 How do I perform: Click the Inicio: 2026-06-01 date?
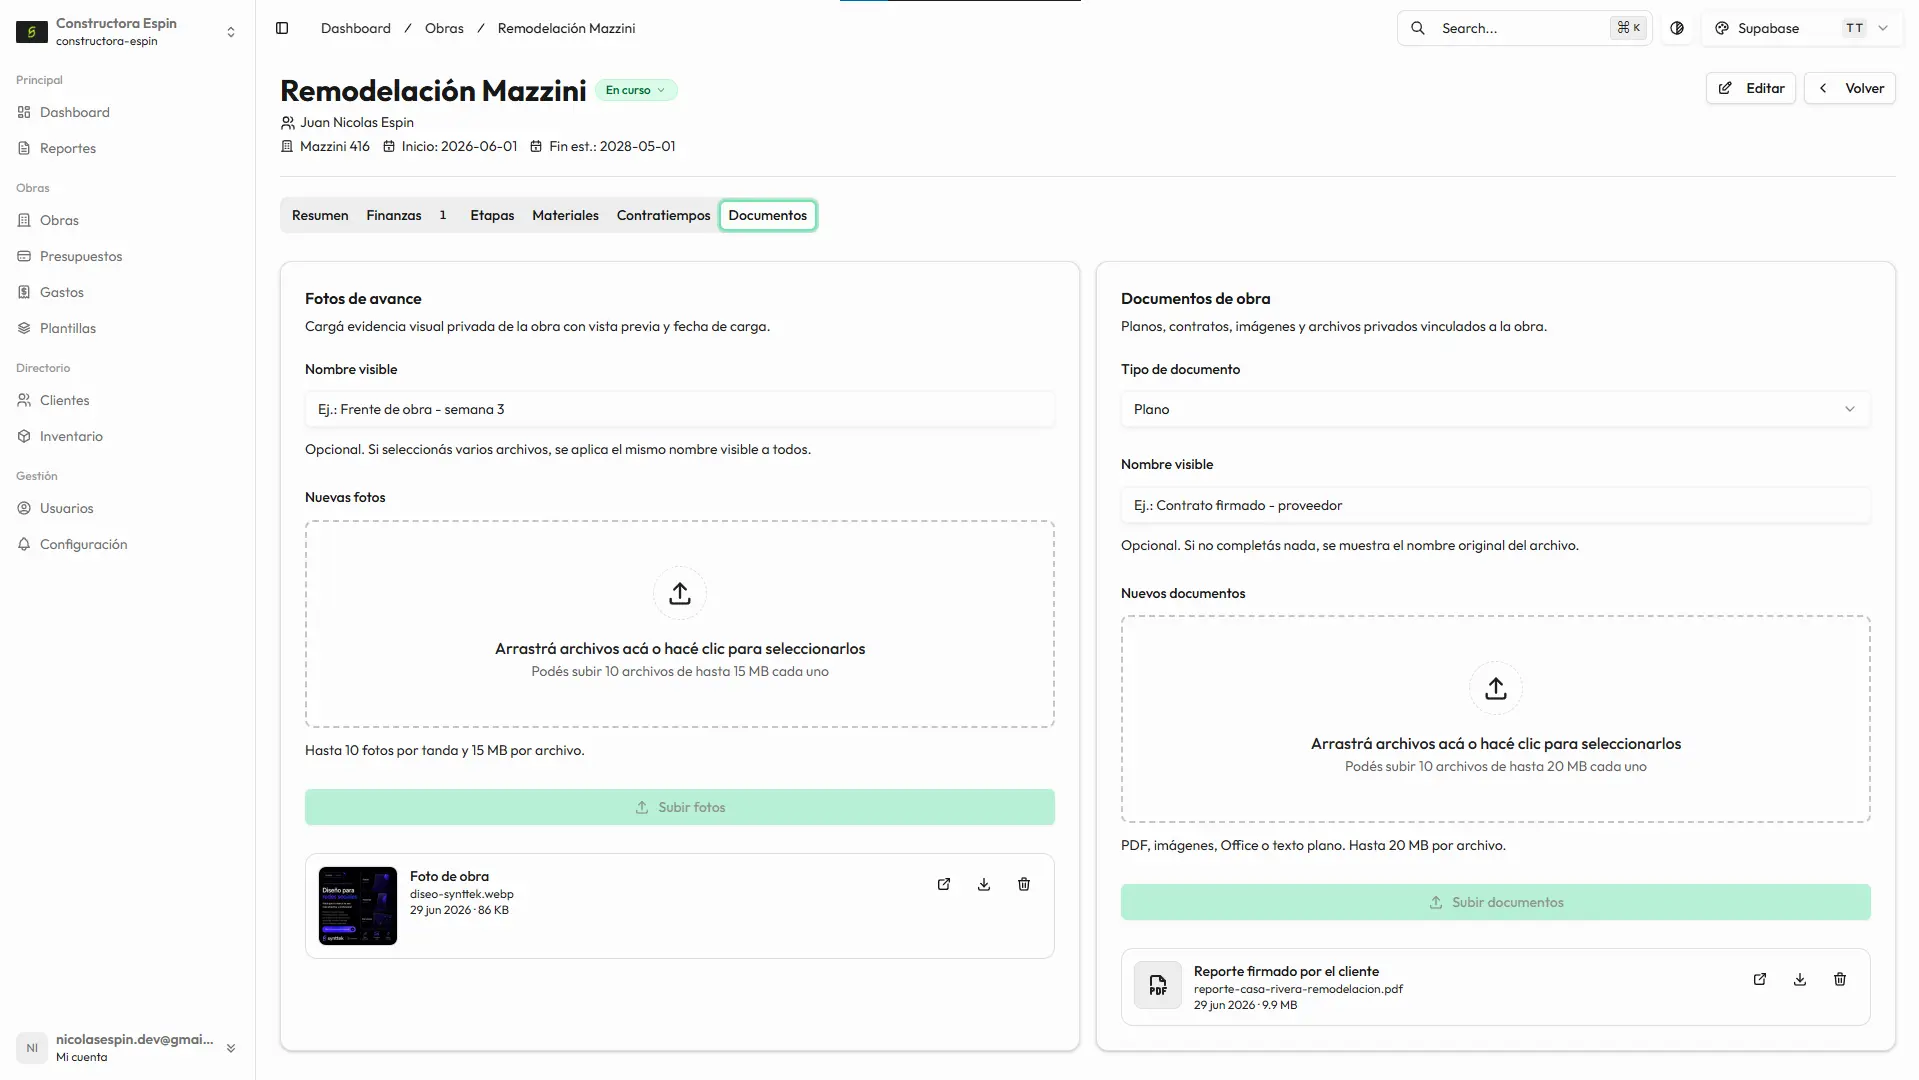tap(460, 146)
